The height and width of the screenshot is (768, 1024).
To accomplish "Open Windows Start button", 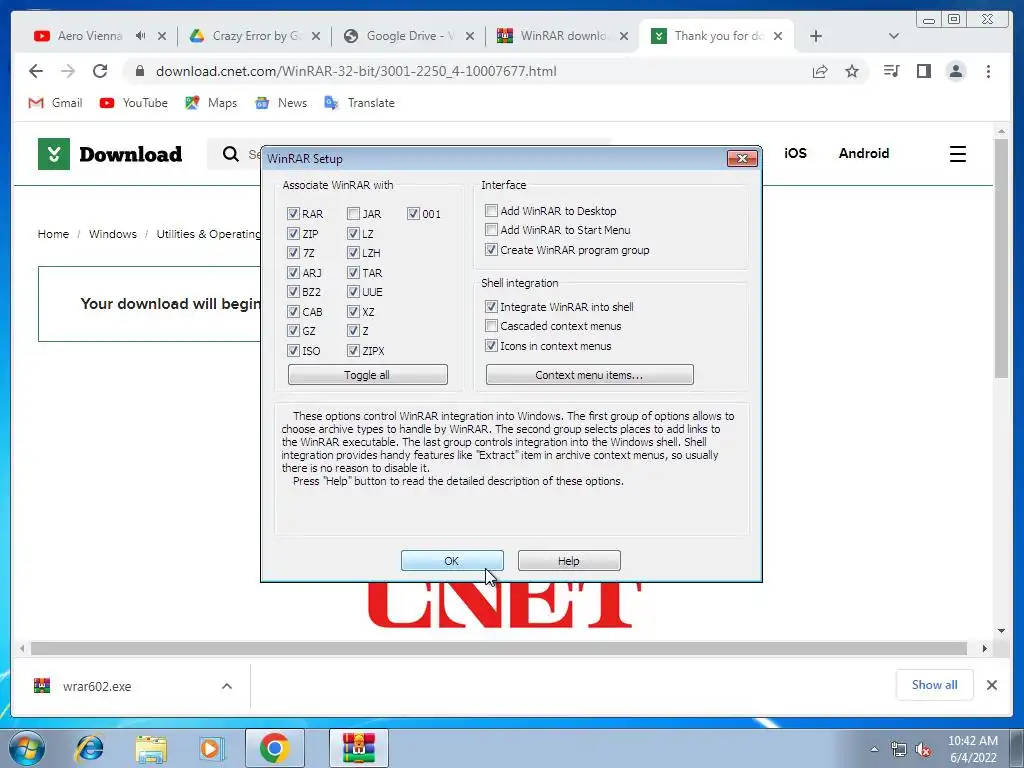I will point(26,748).
